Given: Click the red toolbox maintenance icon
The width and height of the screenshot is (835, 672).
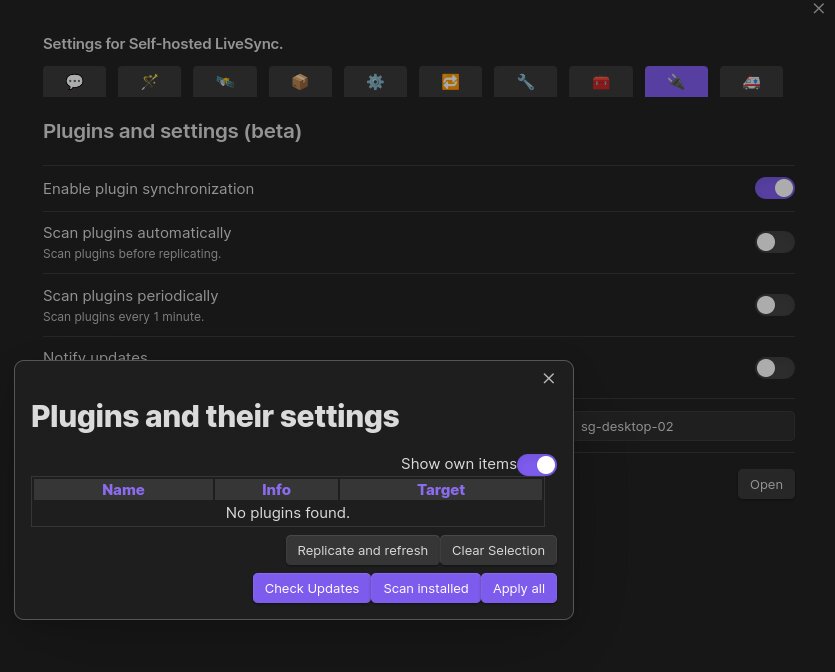Looking at the screenshot, I should (600, 81).
